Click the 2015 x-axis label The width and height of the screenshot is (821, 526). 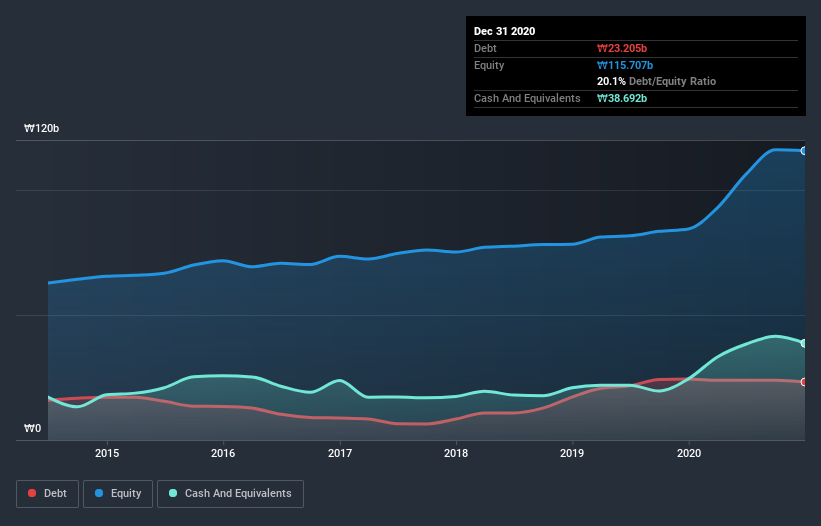(107, 453)
